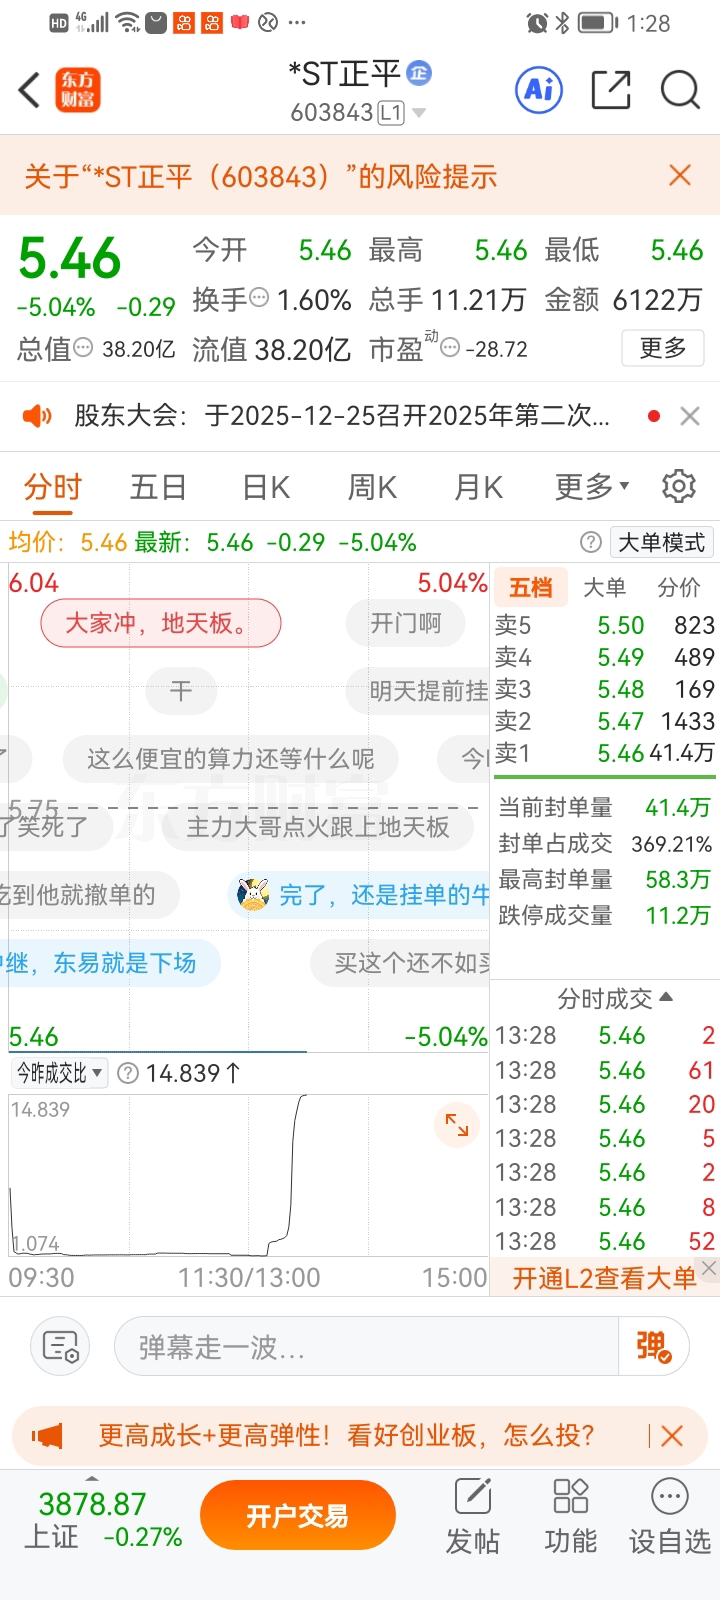This screenshot has width=720, height=1600.
Task: Tap the 市盈 info icon
Action: click(450, 348)
